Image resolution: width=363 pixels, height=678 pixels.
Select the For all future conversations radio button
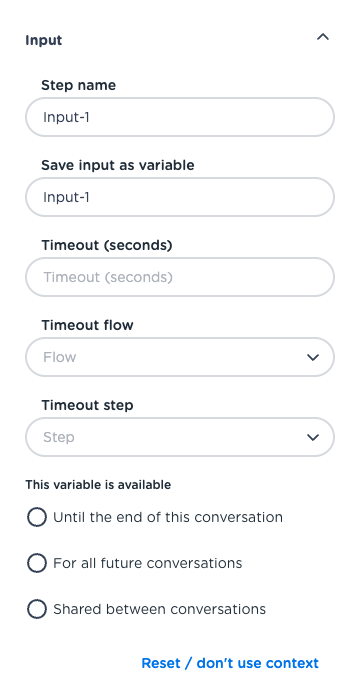tap(37, 563)
